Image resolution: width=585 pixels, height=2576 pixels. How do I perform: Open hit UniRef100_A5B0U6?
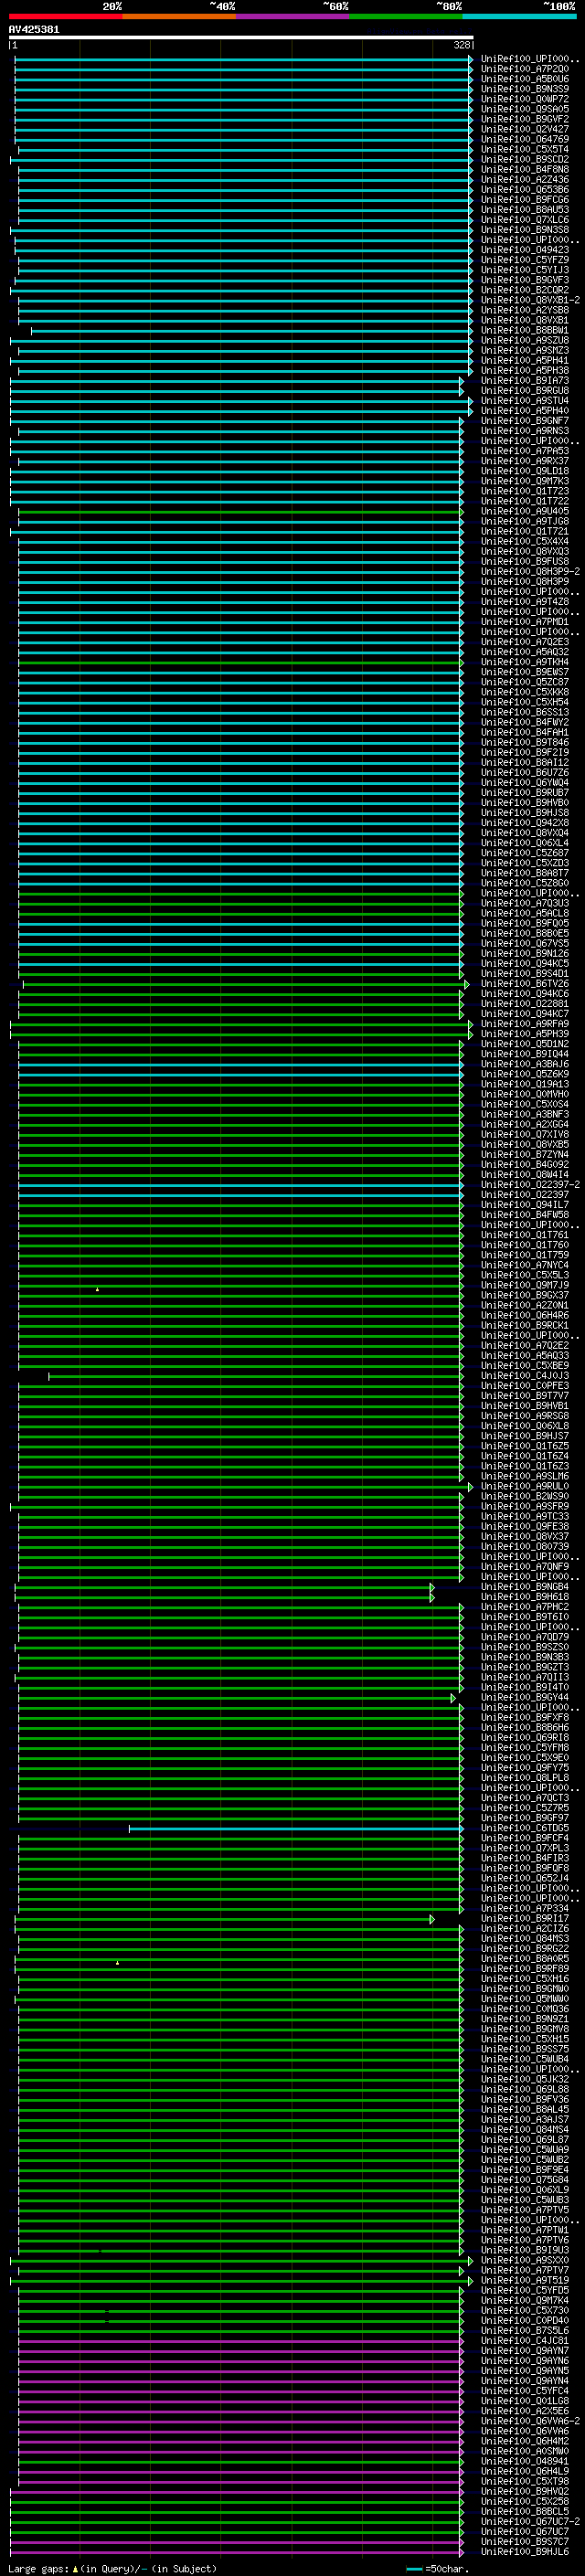525,79
